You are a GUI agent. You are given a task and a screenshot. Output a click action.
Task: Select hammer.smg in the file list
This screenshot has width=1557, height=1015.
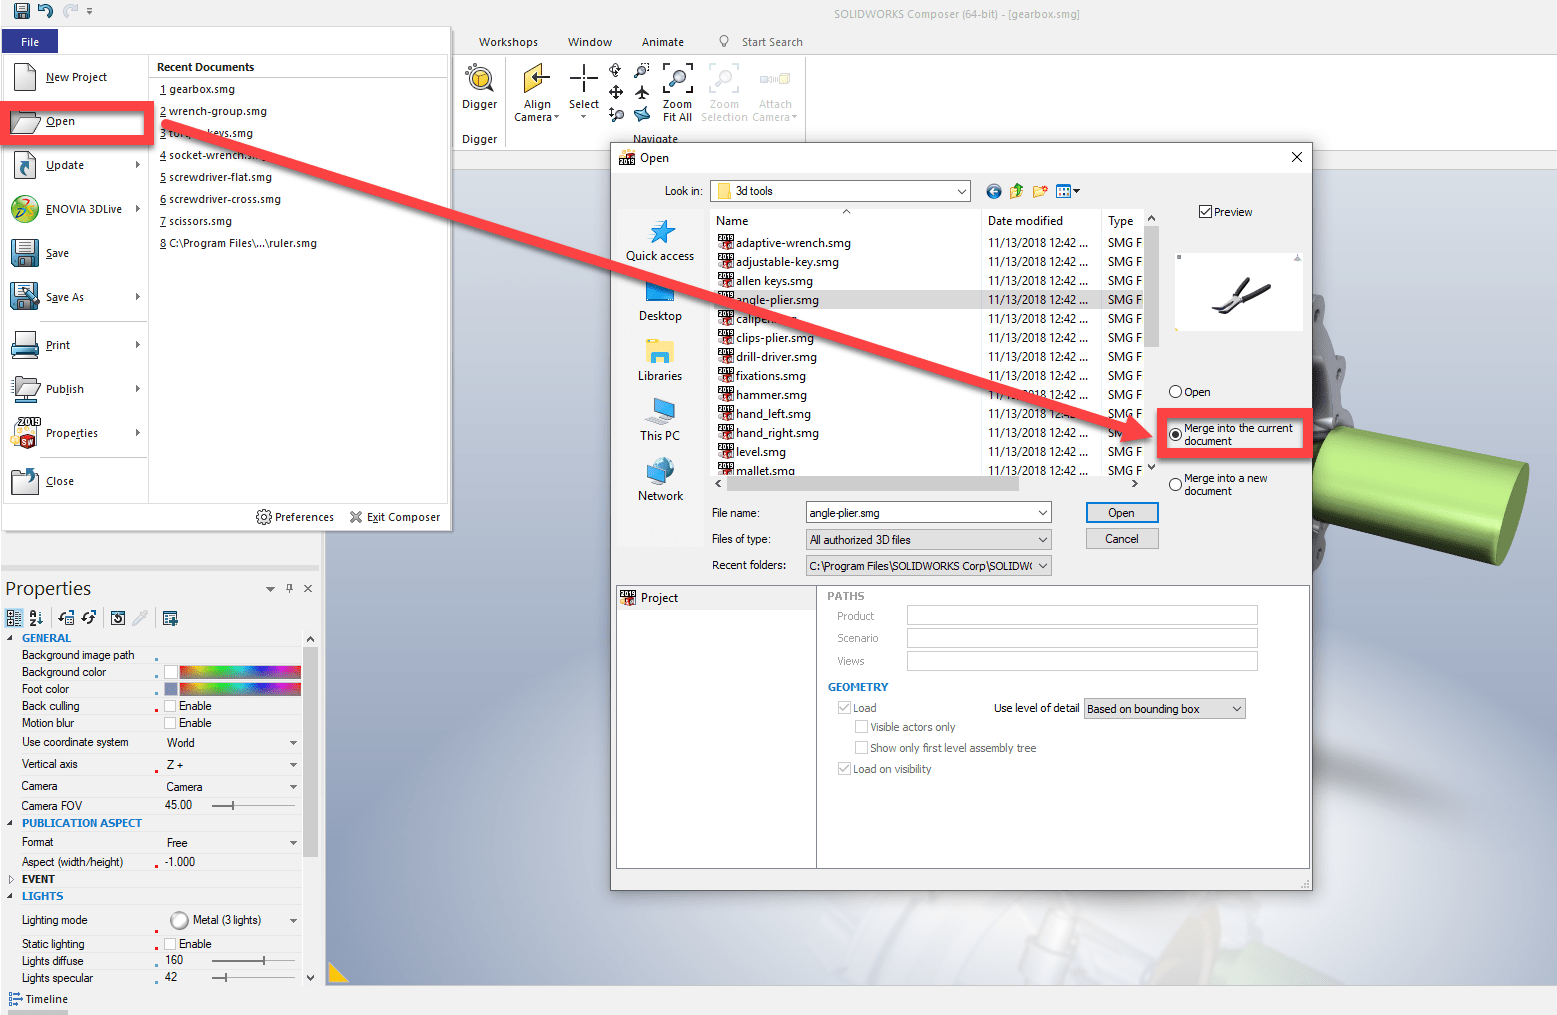coord(771,395)
